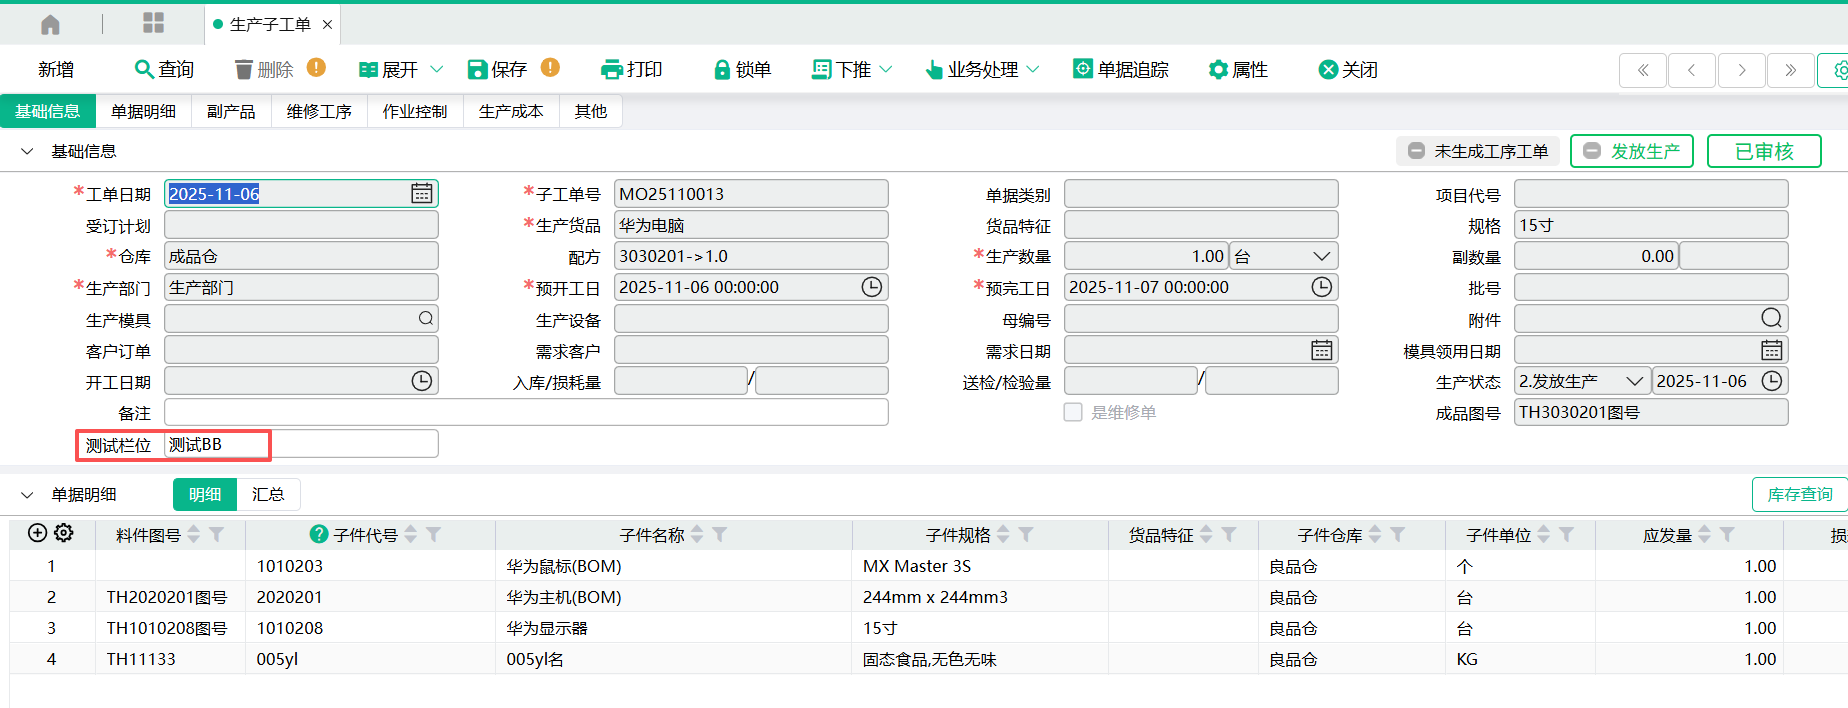The height and width of the screenshot is (708, 1848).
Task: Click the 查询 search icon
Action: (144, 69)
